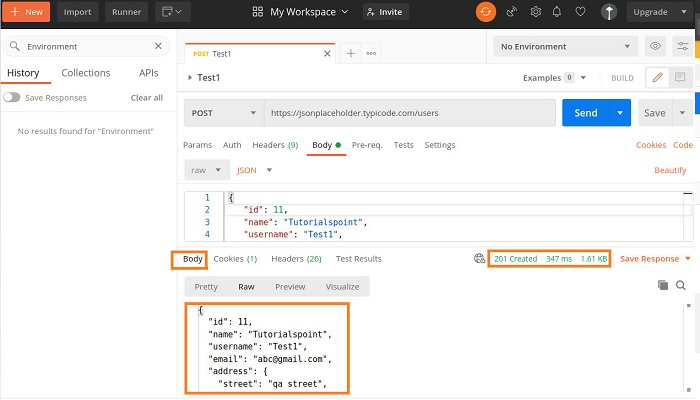Click the Beautify link
Image resolution: width=700 pixels, height=400 pixels.
pyautogui.click(x=670, y=170)
